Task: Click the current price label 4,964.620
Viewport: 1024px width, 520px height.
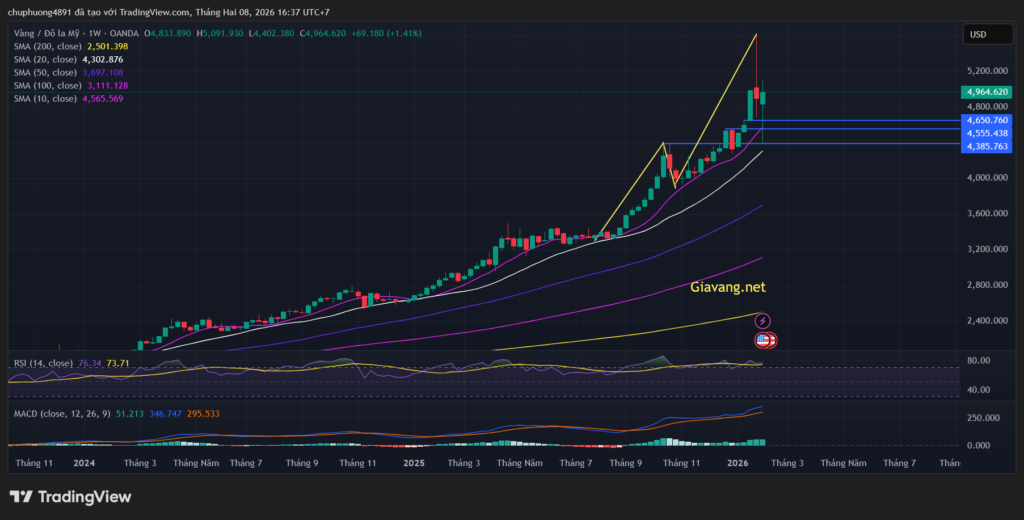Action: [985, 92]
